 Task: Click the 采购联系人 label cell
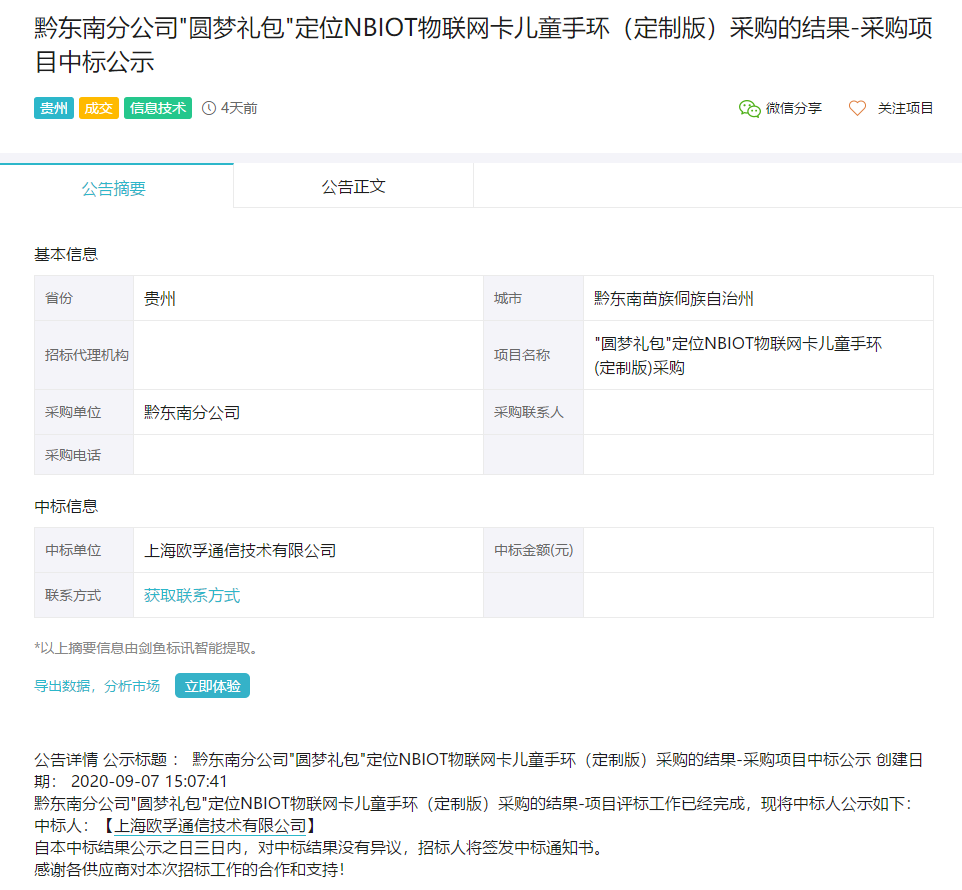533,412
